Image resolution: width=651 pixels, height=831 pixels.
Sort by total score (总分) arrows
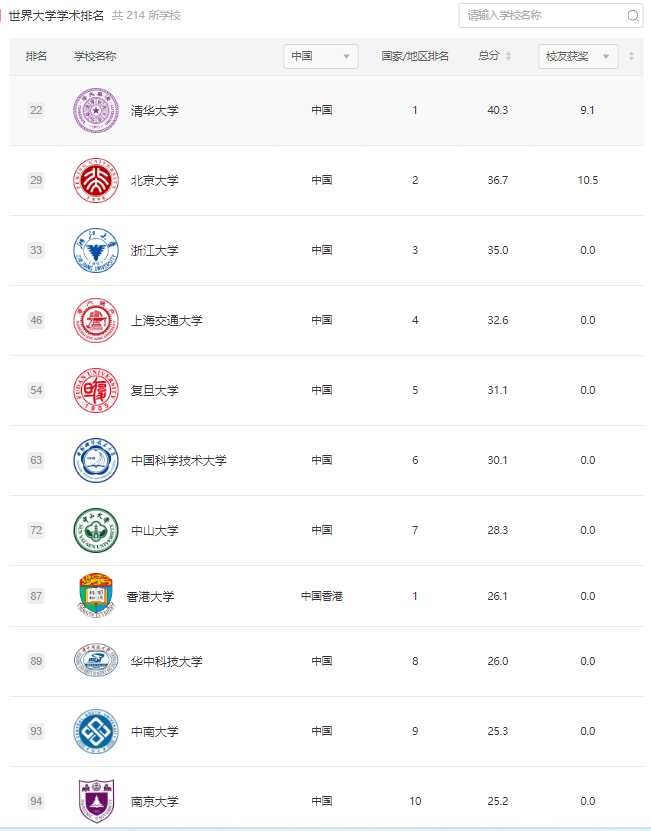(508, 57)
